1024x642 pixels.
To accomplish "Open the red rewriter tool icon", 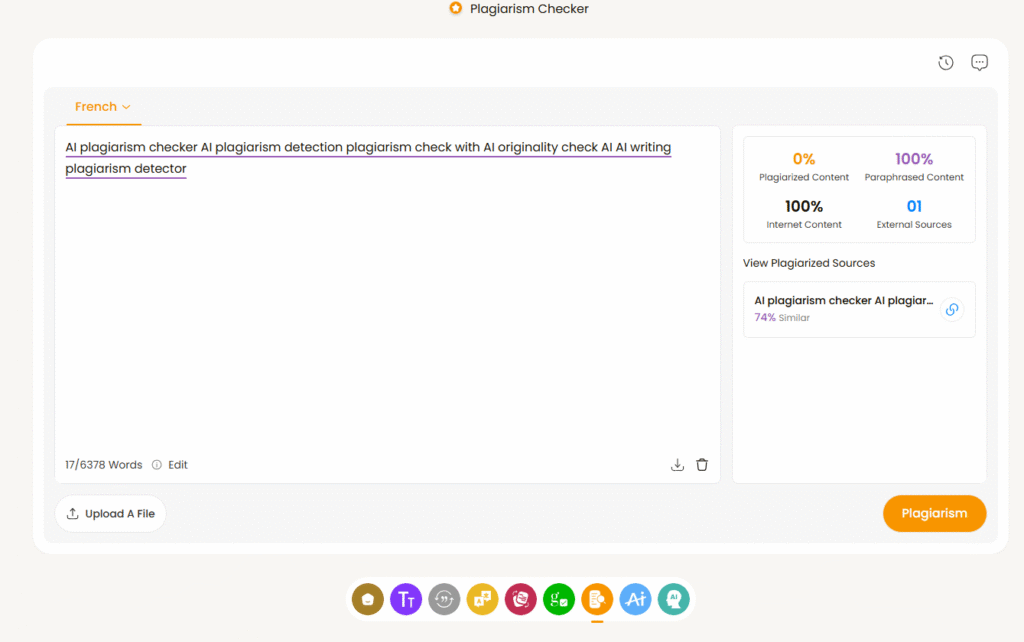I will (520, 599).
